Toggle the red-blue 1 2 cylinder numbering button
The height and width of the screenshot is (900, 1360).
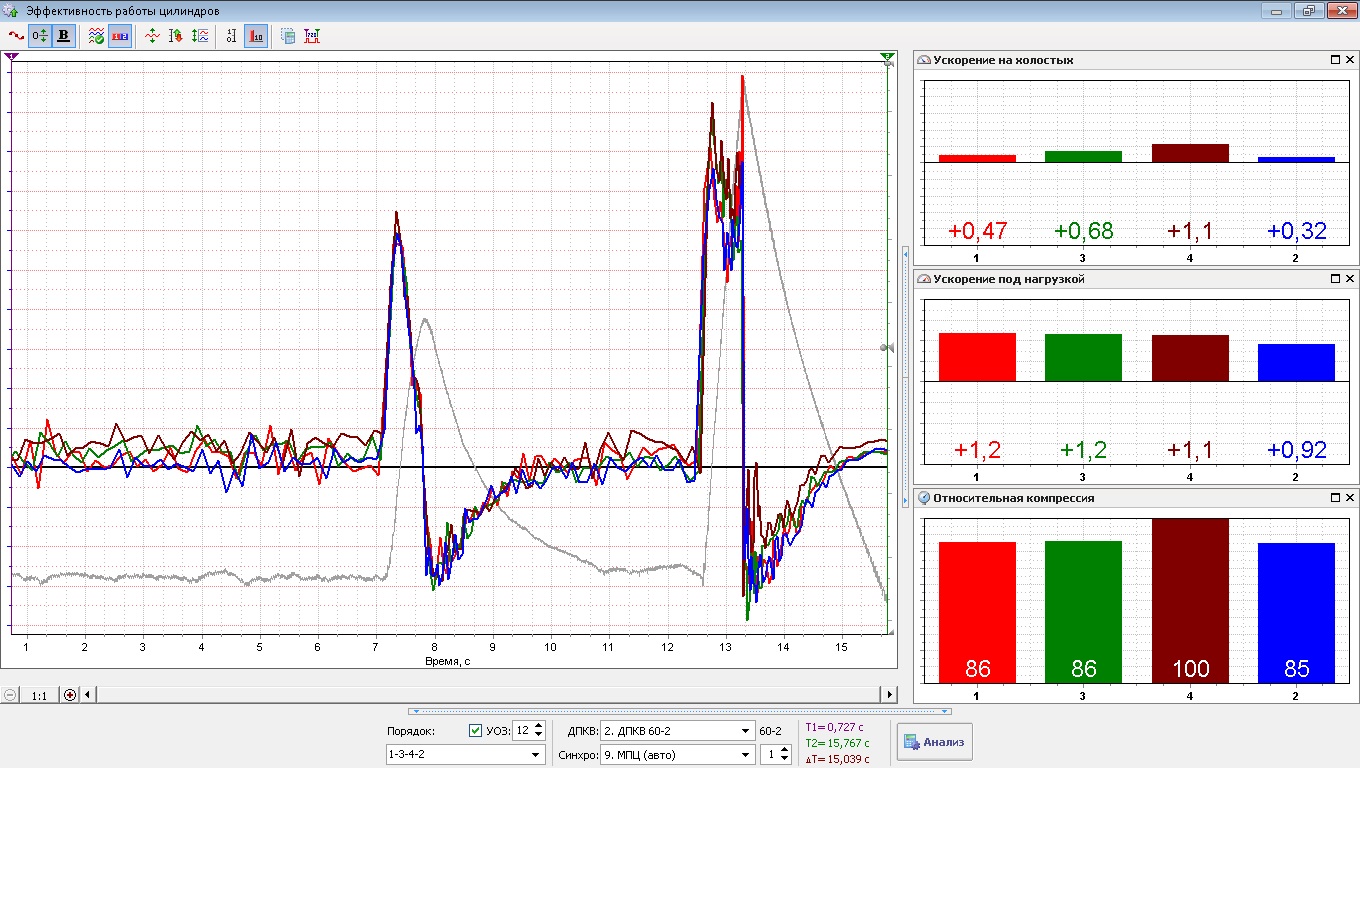[x=120, y=36]
